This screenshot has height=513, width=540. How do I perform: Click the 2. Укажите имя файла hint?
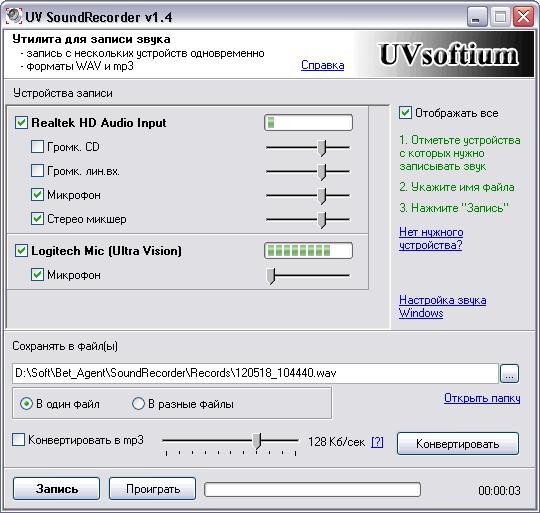coord(457,187)
